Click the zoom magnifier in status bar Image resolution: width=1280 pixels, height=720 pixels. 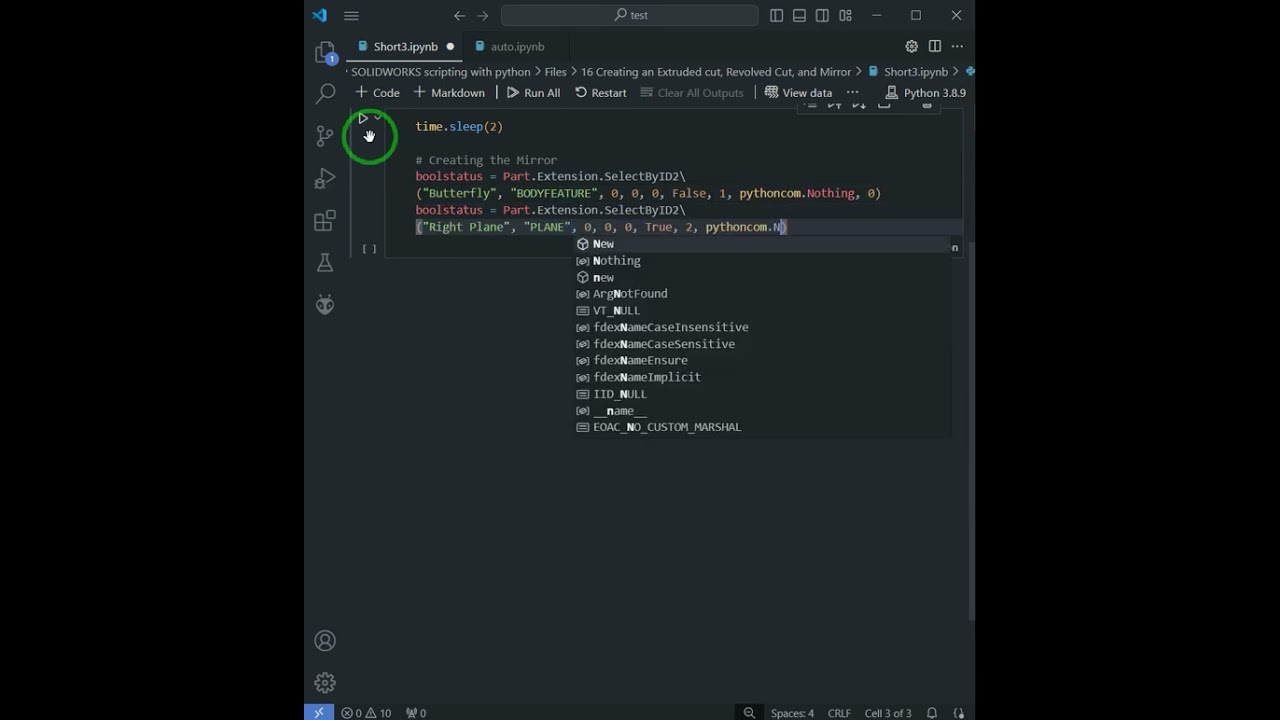click(749, 713)
